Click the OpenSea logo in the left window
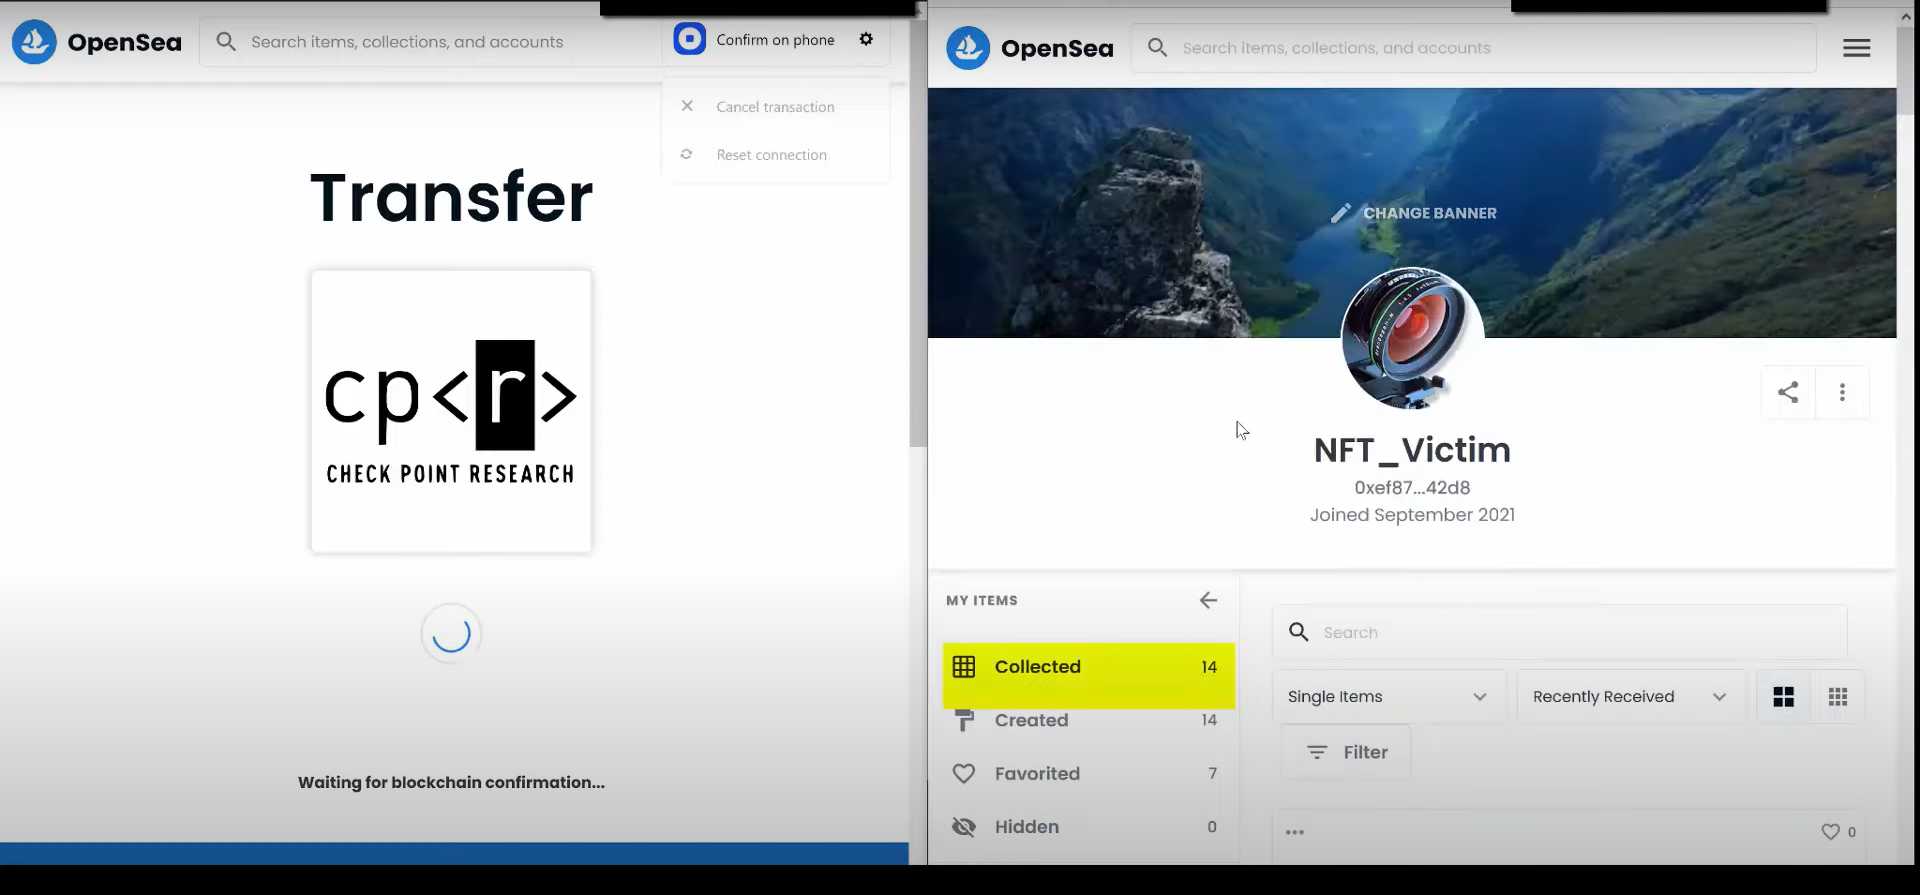1920x895 pixels. 97,42
